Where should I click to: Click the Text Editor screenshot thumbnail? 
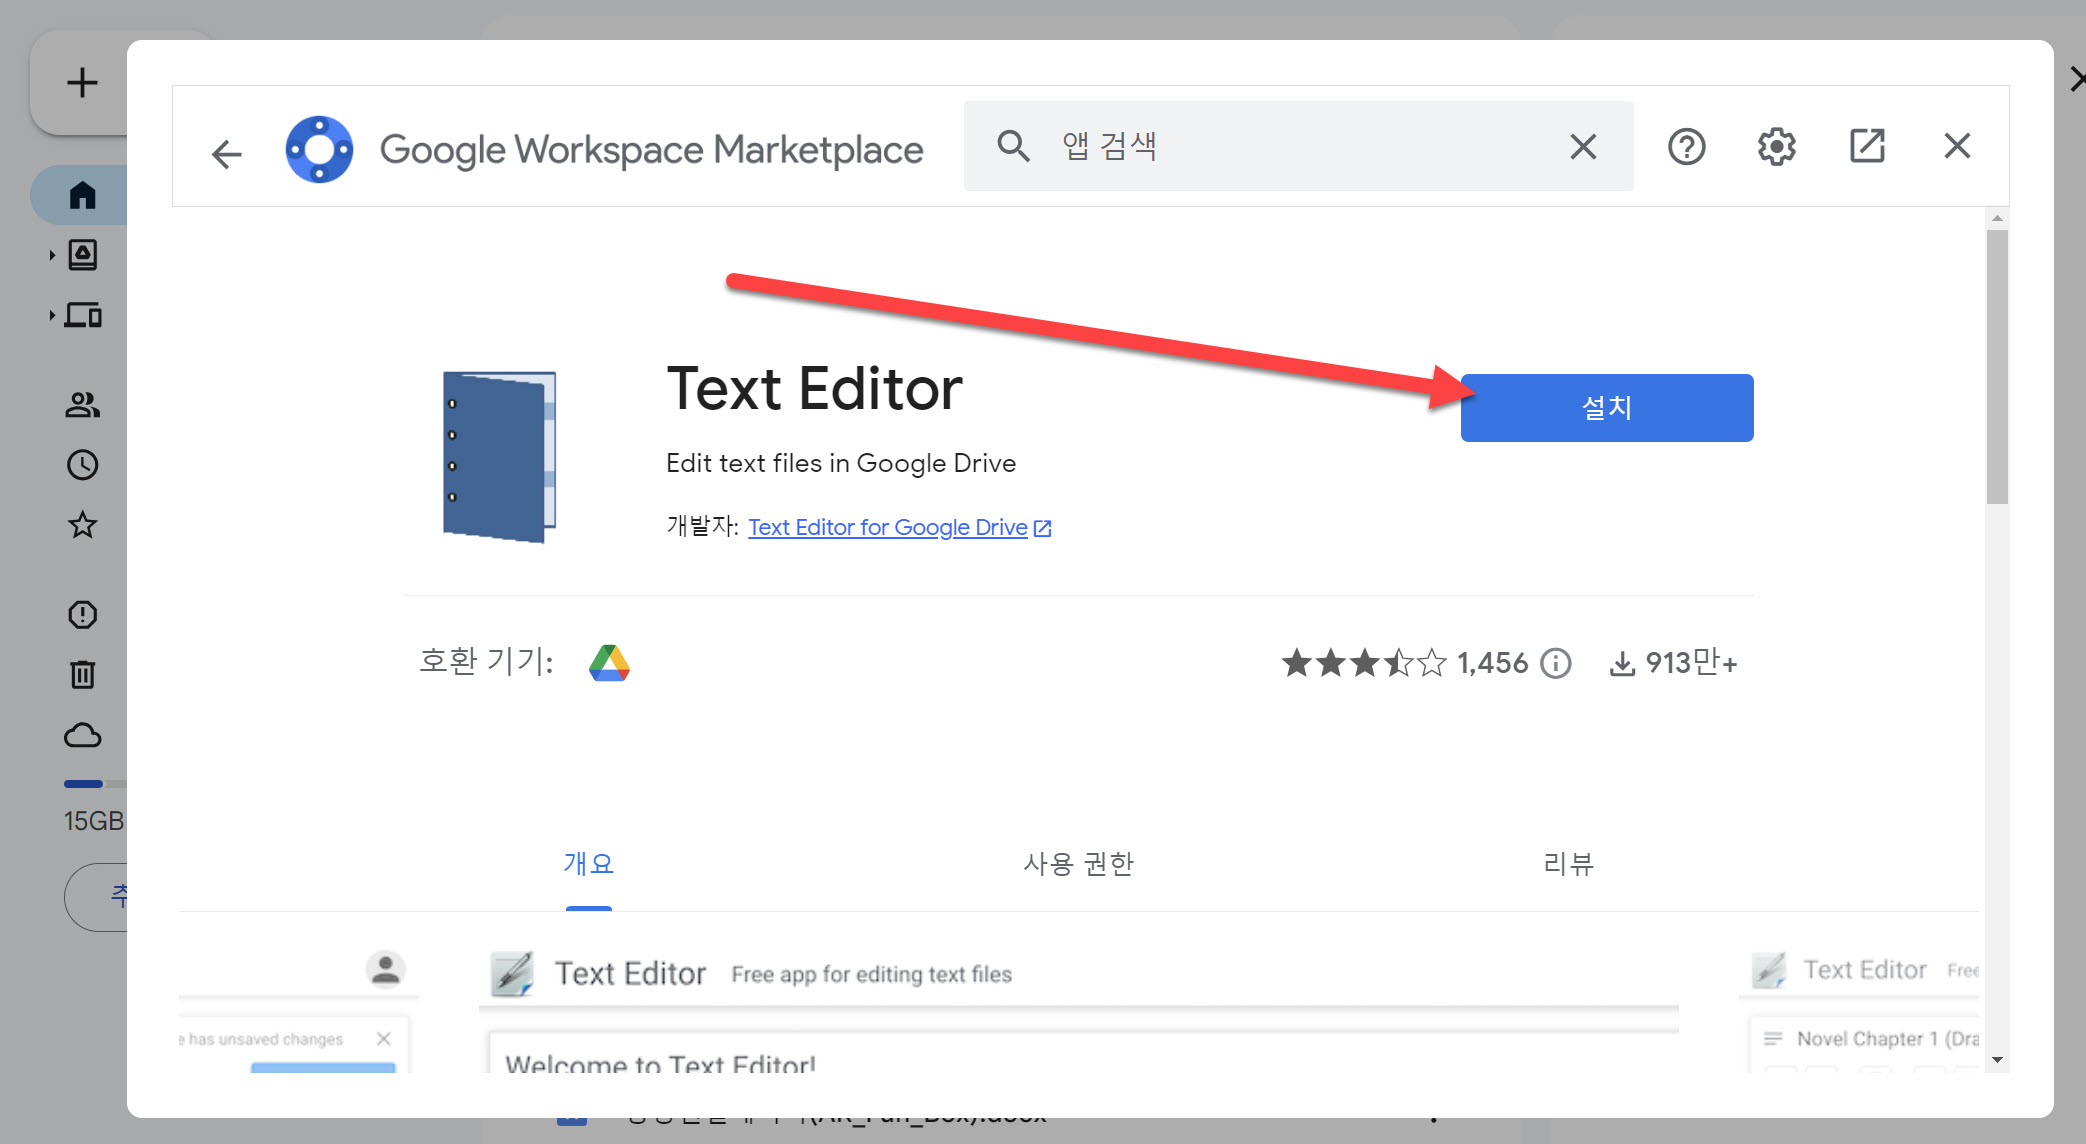[1078, 1010]
